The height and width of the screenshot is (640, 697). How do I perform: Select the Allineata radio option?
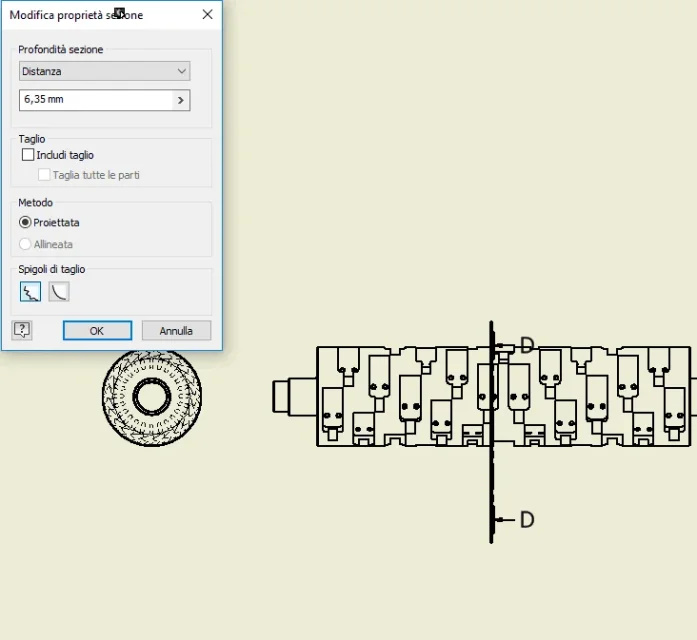(25, 244)
